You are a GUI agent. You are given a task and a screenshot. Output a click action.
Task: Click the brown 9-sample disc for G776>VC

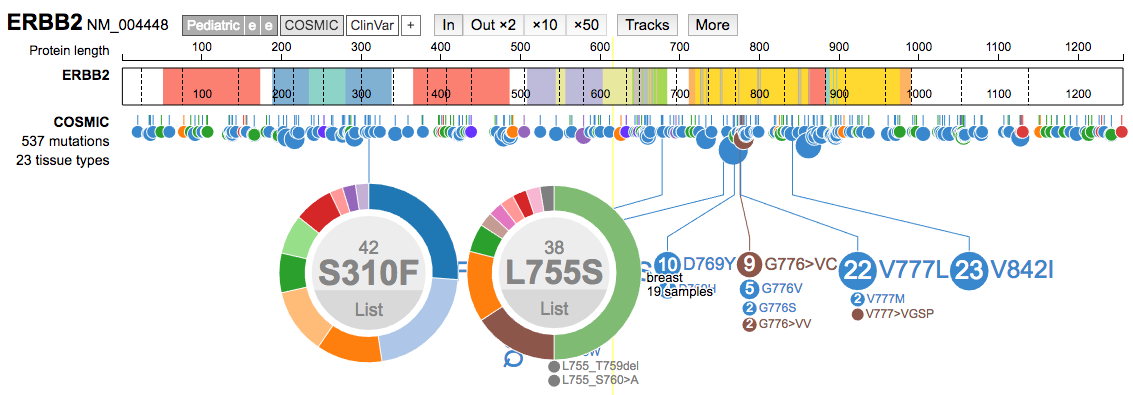click(x=749, y=264)
